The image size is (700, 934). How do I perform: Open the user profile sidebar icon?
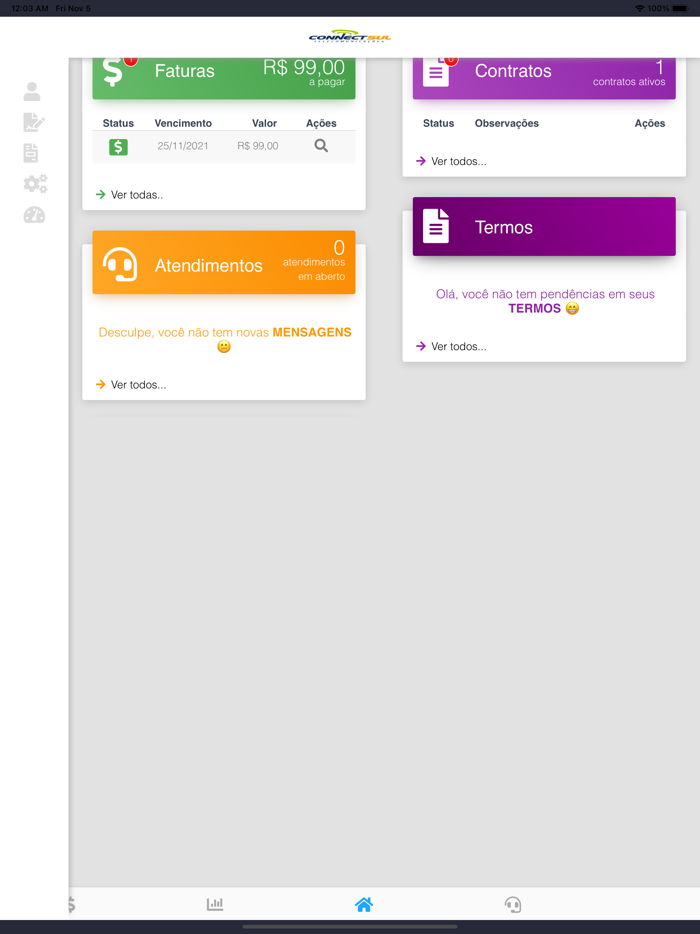pyautogui.click(x=32, y=92)
